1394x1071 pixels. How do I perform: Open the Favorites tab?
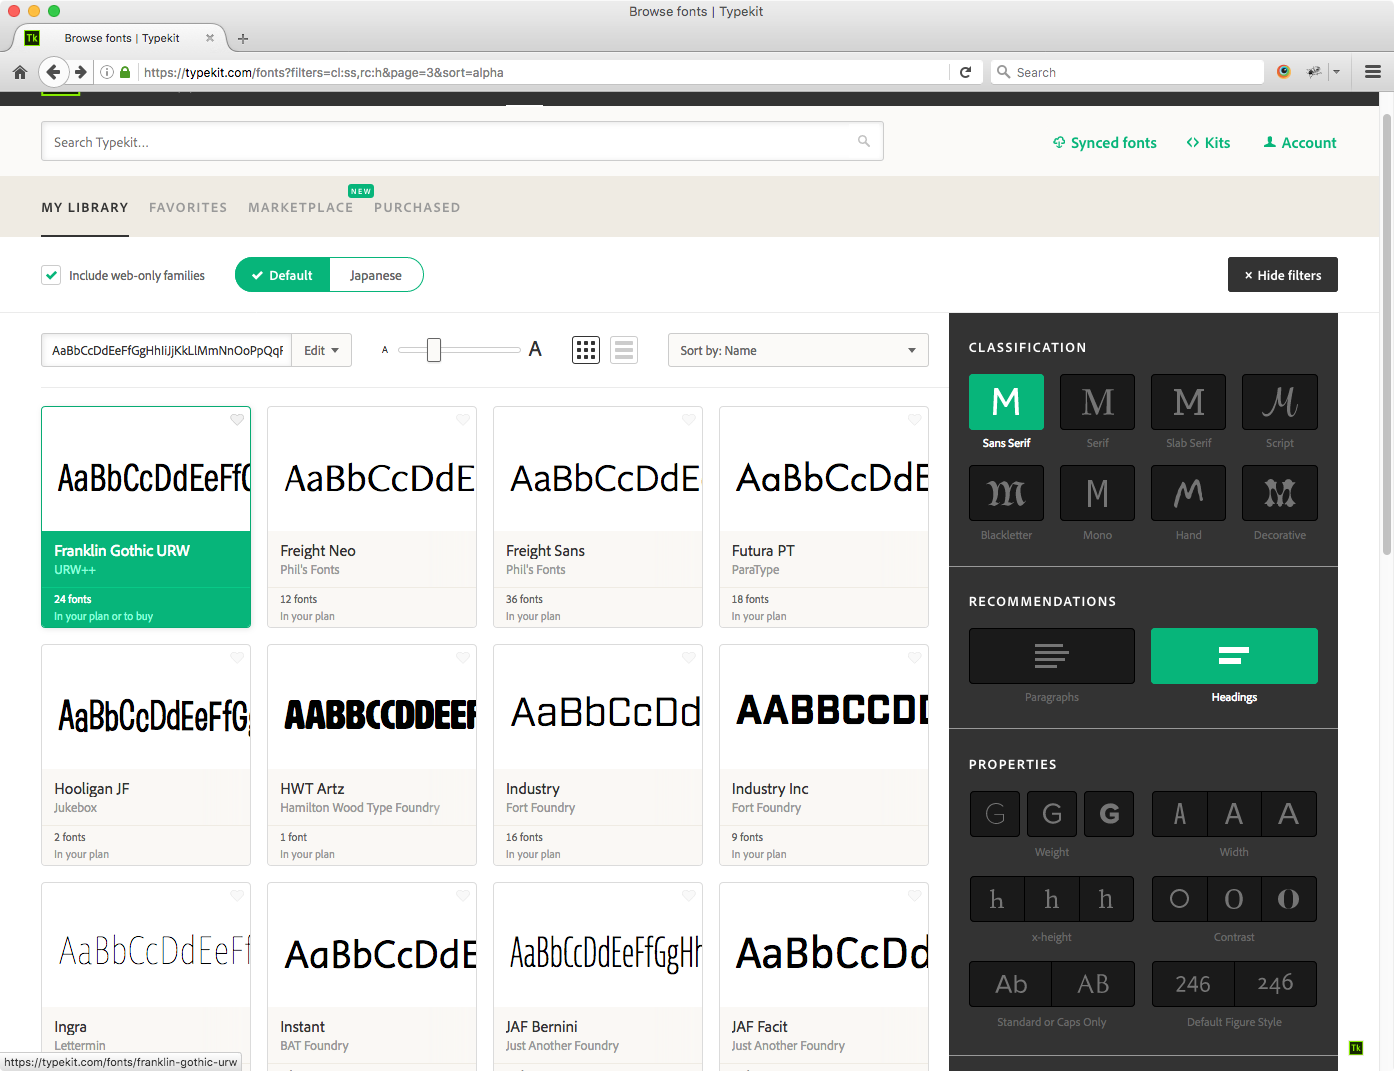pos(188,208)
